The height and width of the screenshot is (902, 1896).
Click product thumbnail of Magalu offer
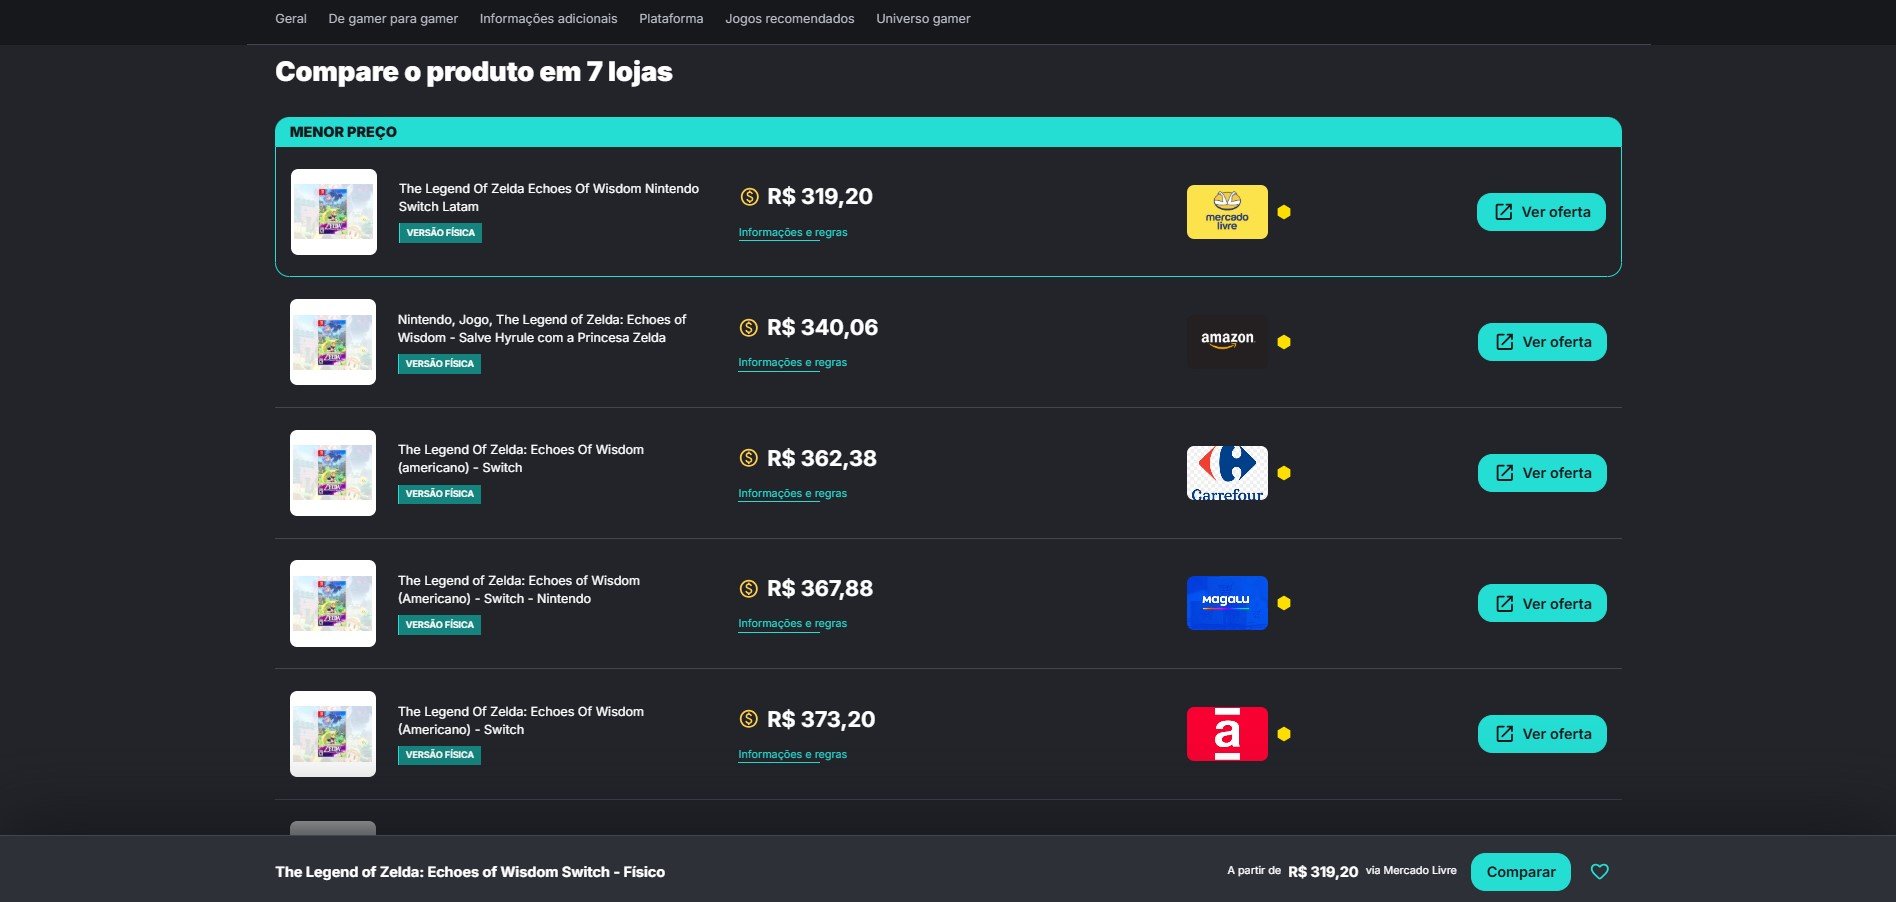(333, 603)
